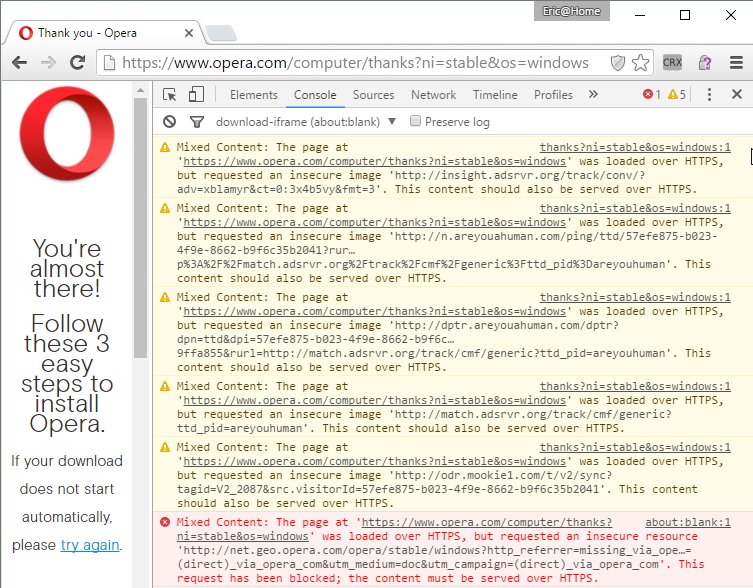Click the red error count indicator
This screenshot has height=588, width=753.
coord(652,94)
